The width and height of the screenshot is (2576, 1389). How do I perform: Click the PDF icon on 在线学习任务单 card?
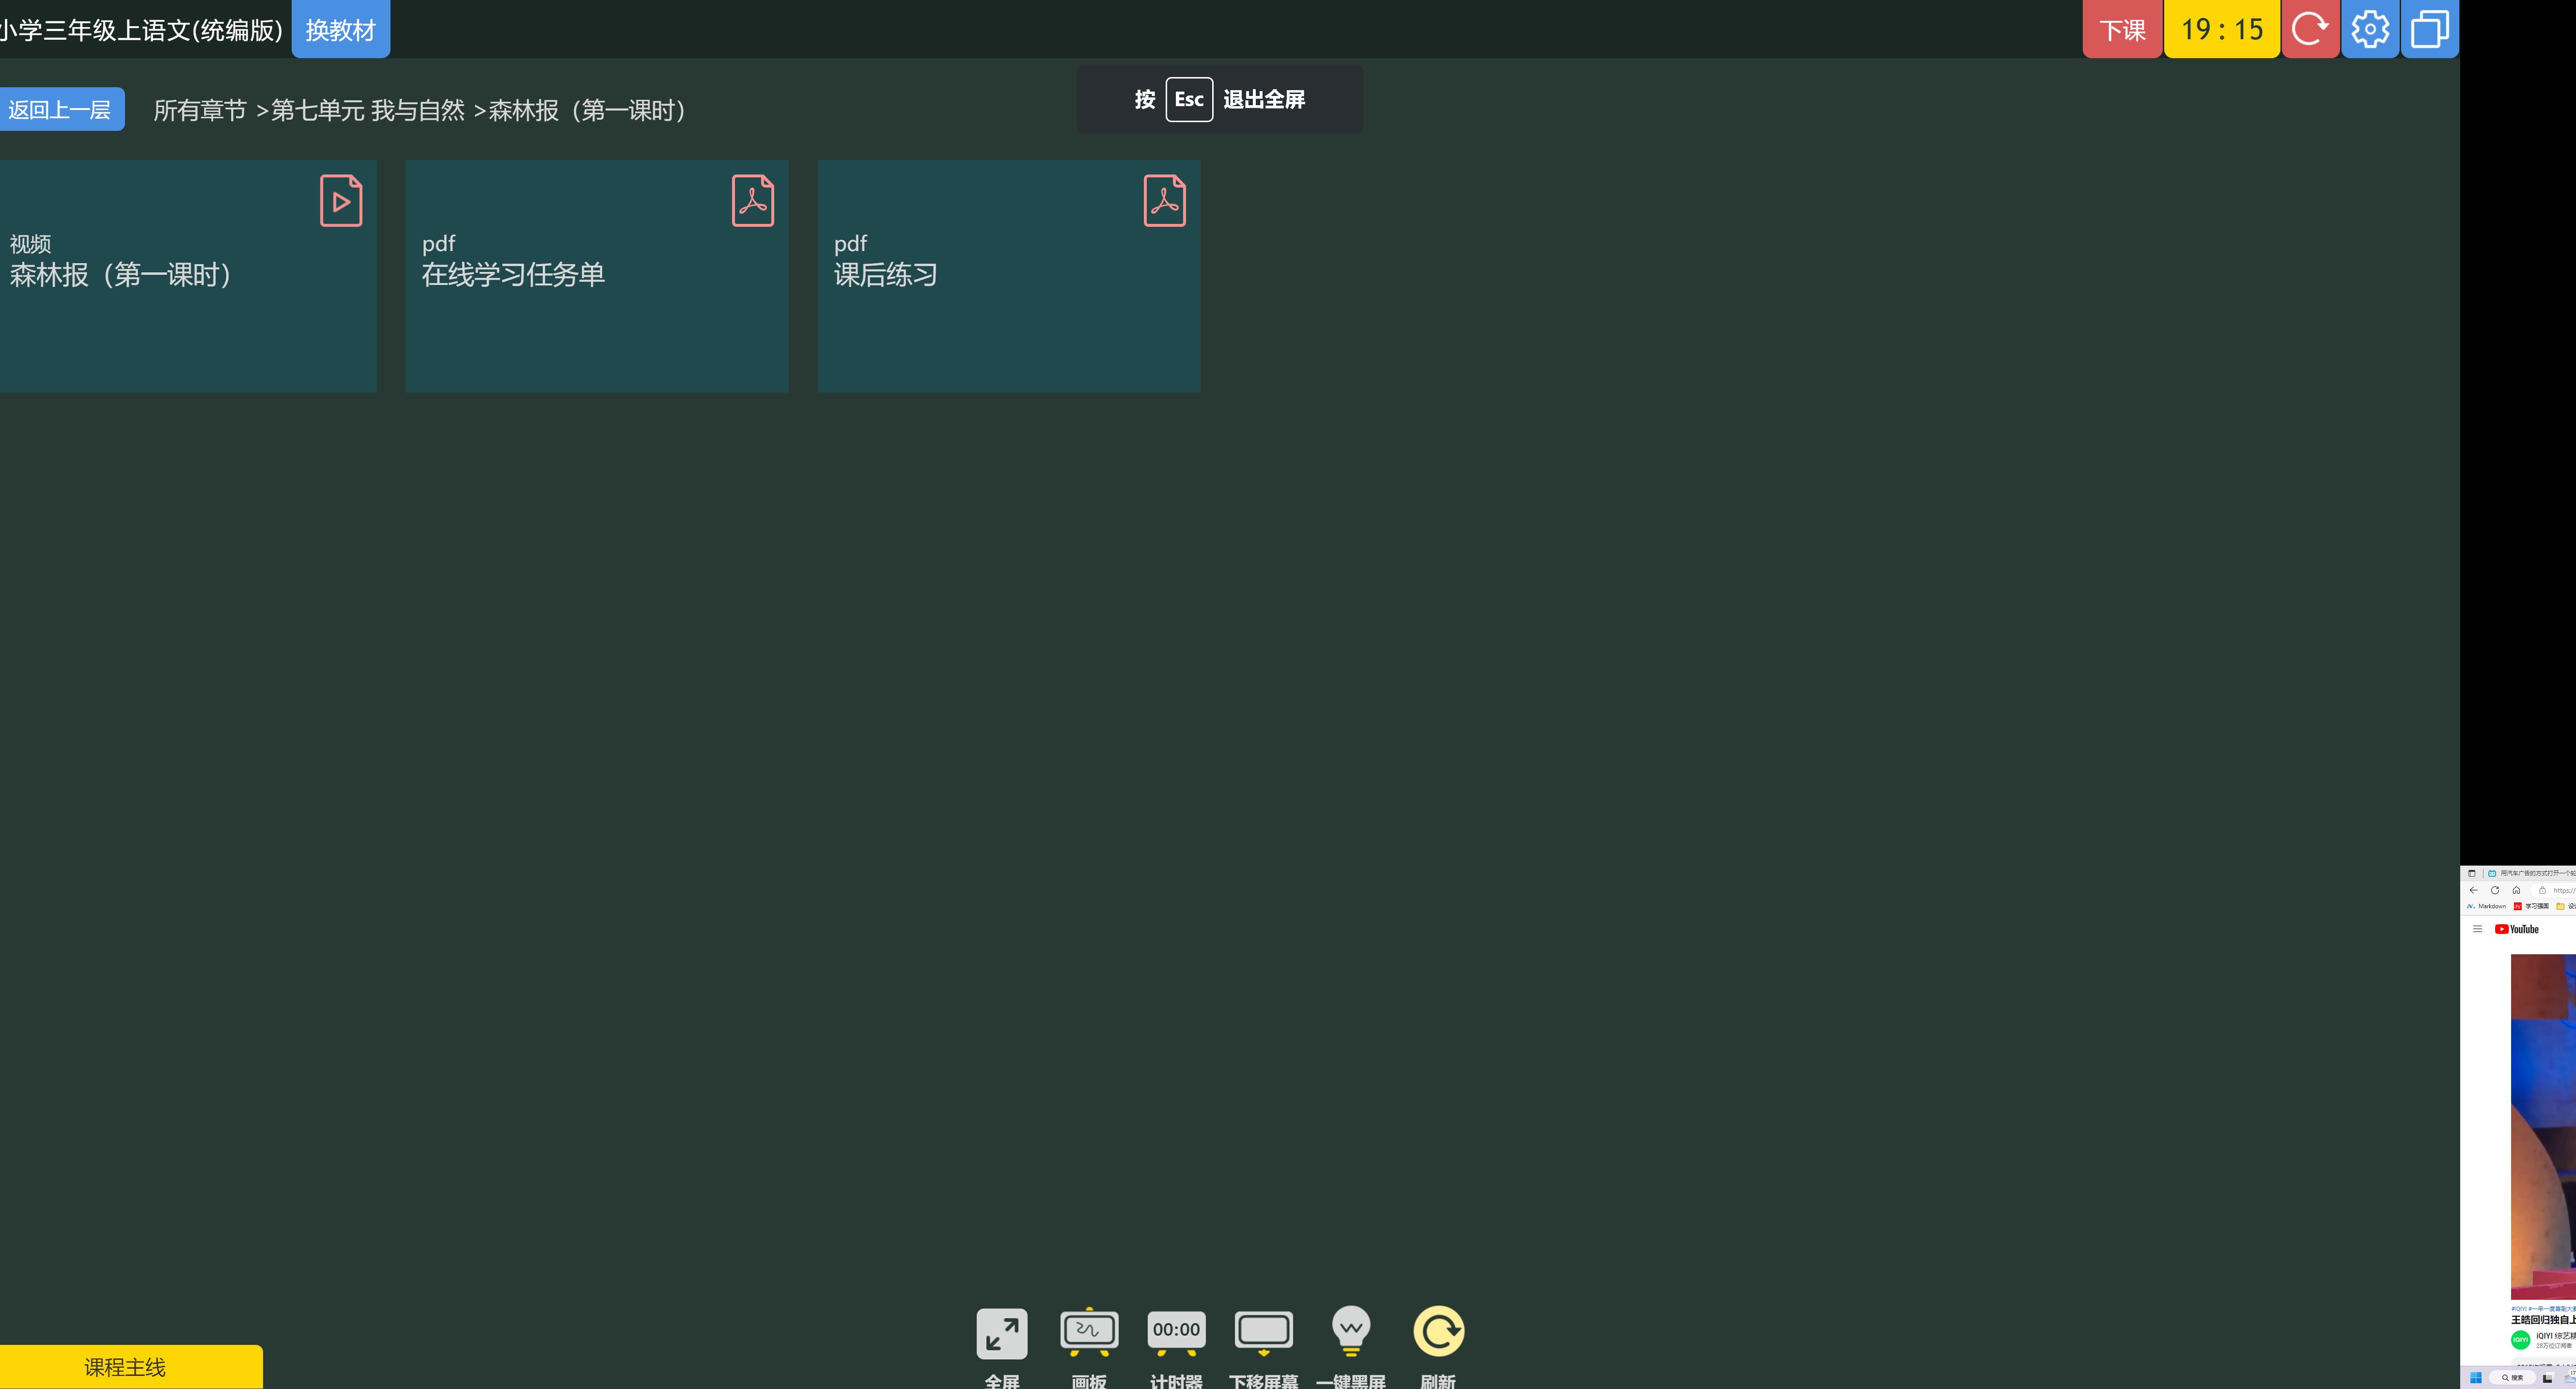[753, 200]
